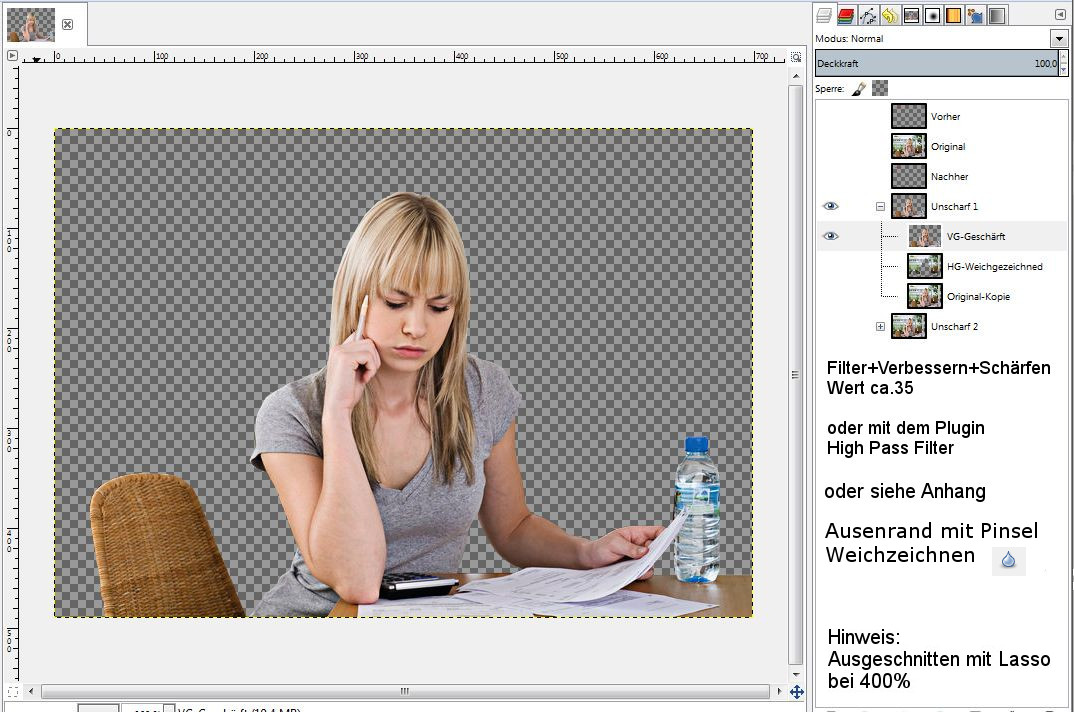Increase Deckkraft with the up spinner arrow
Screen dimensions: 1074x712
(1063, 58)
